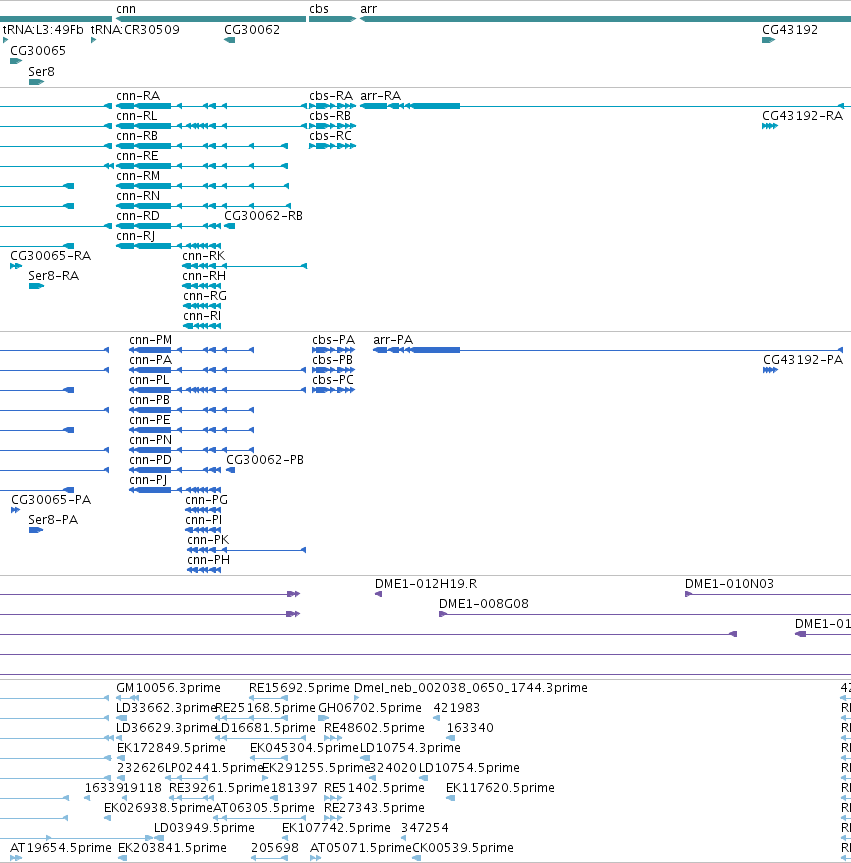851x863 pixels.
Task: Select the DME1-012H19.R clone label
Action: coord(426,584)
